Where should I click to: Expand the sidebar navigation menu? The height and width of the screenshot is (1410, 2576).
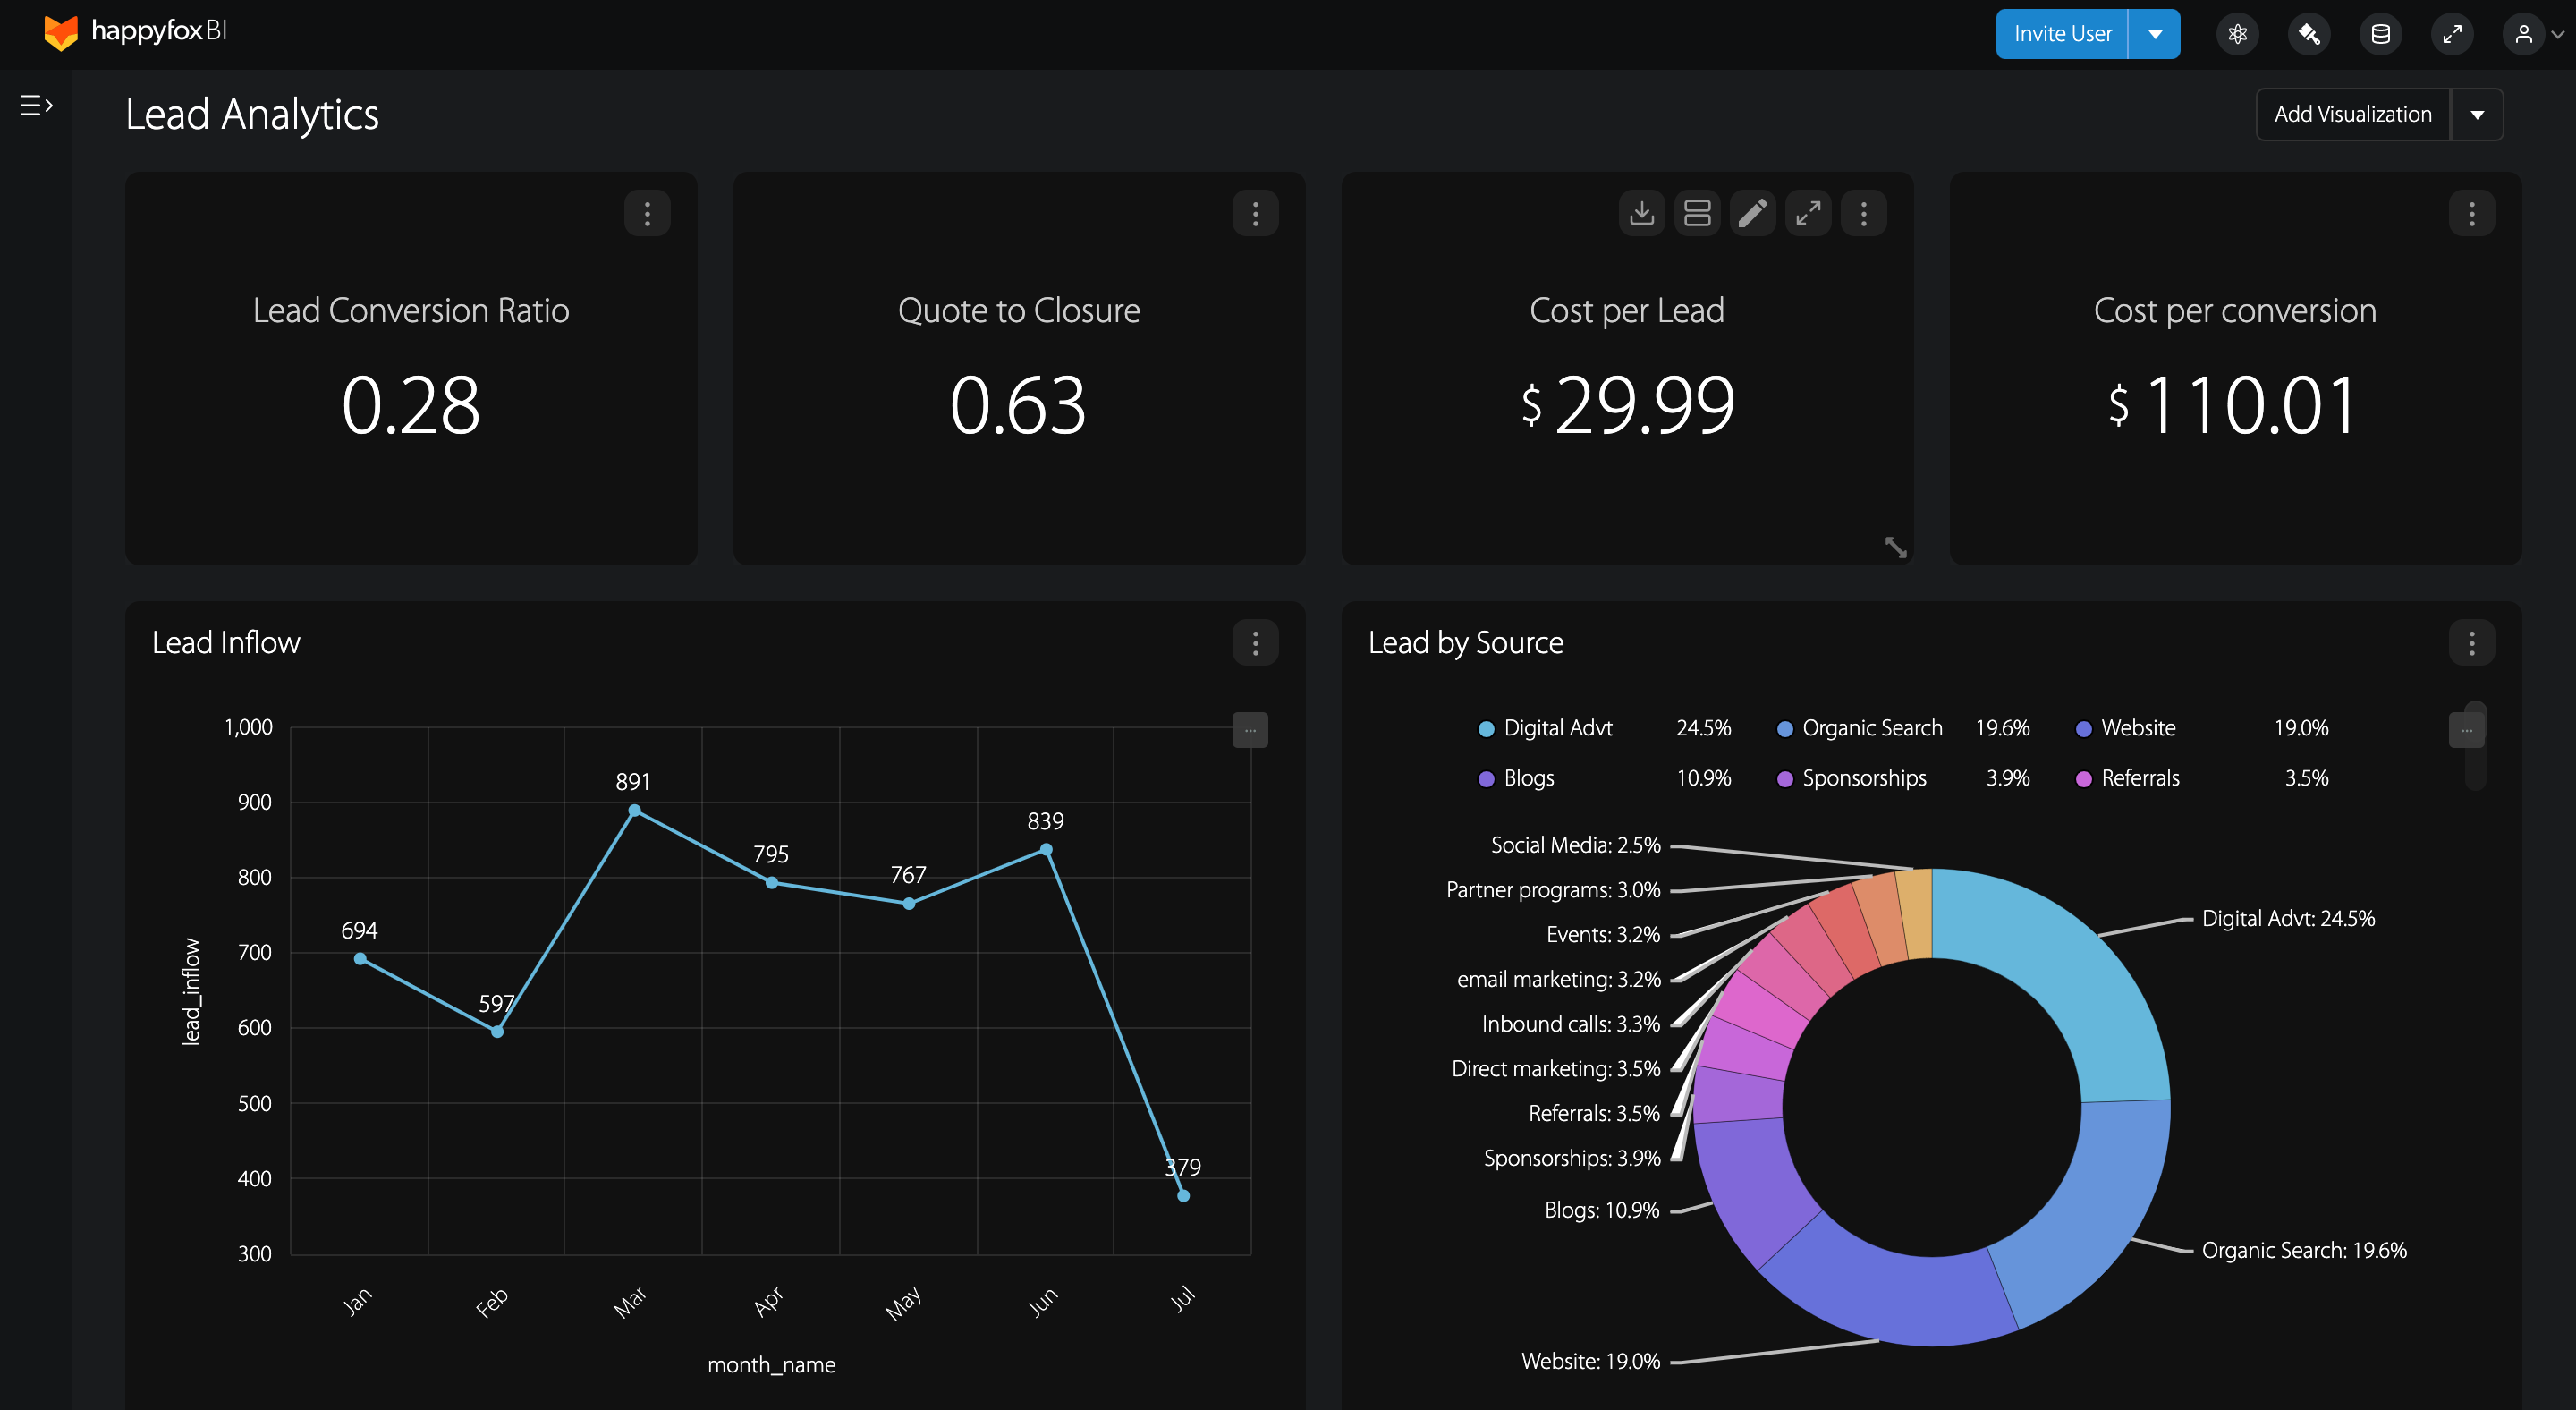pos(36,105)
